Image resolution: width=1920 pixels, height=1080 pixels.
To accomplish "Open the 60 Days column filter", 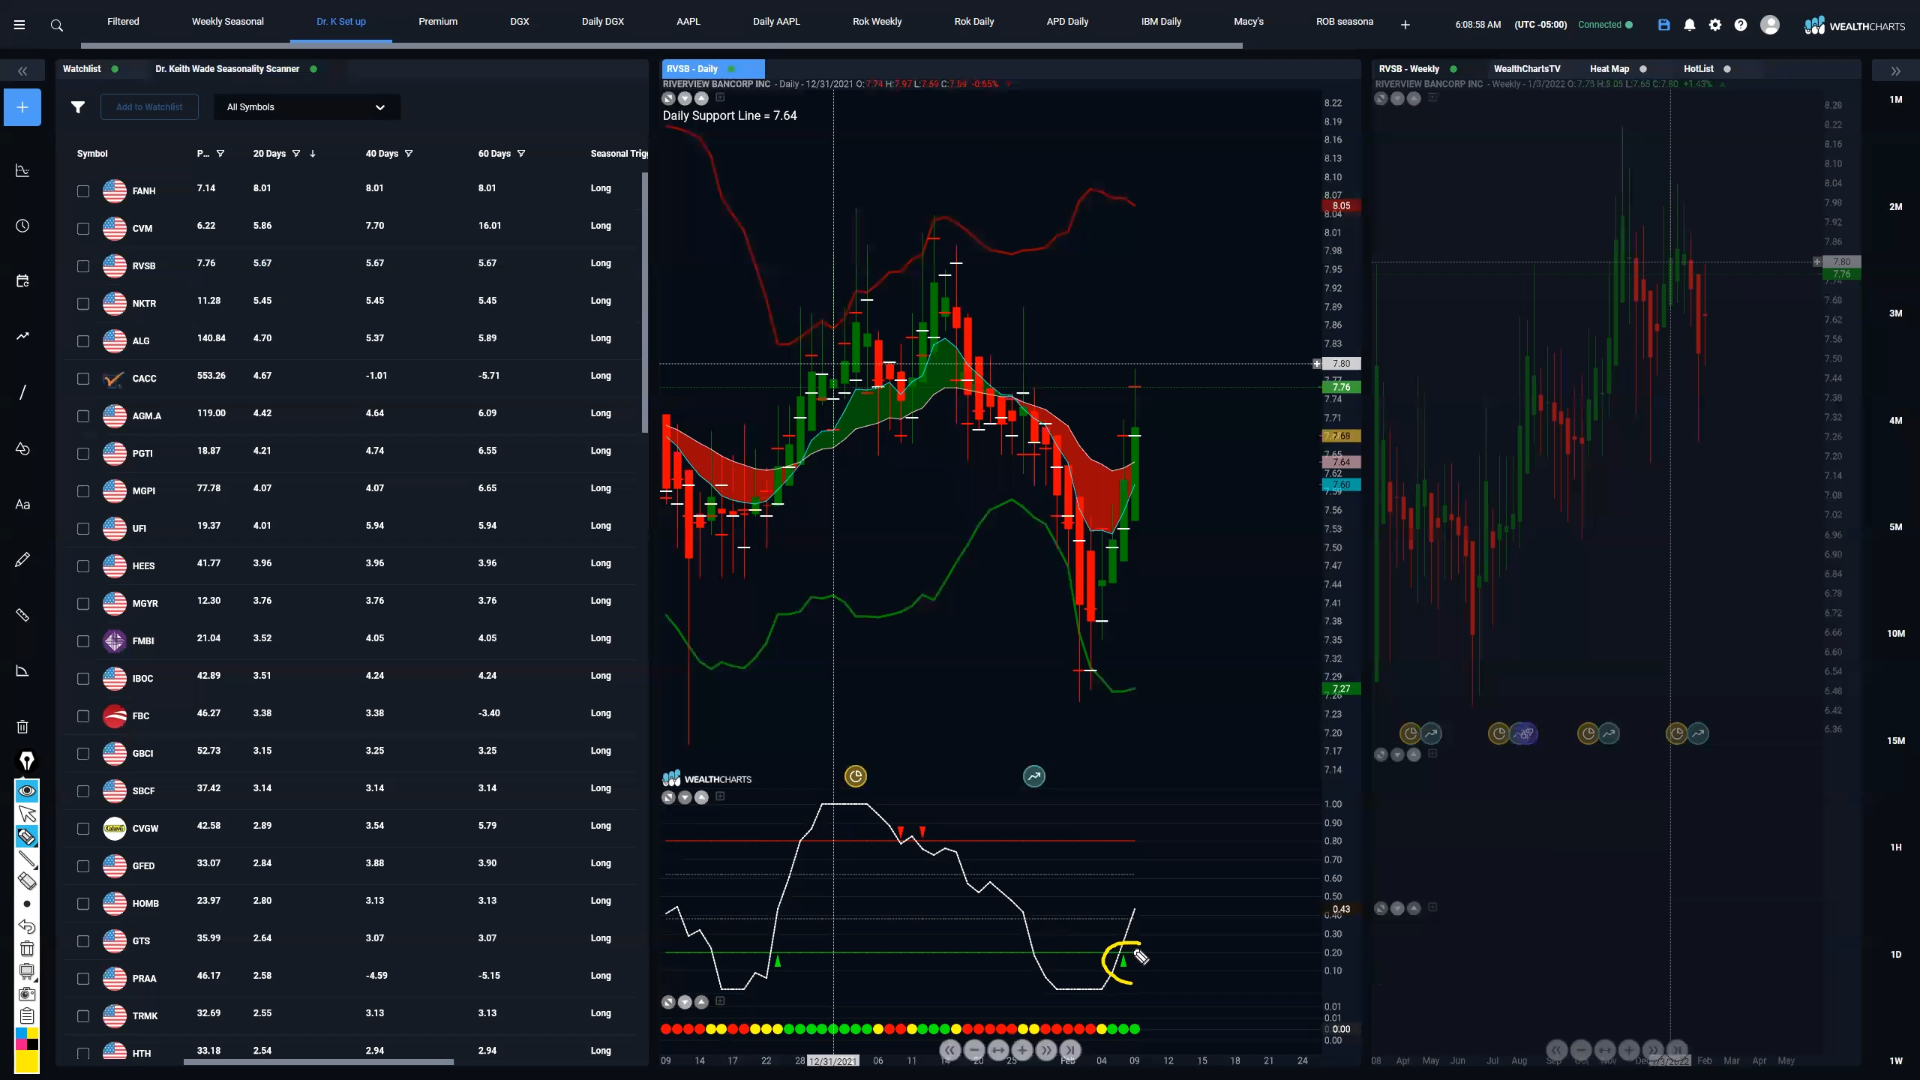I will click(521, 154).
